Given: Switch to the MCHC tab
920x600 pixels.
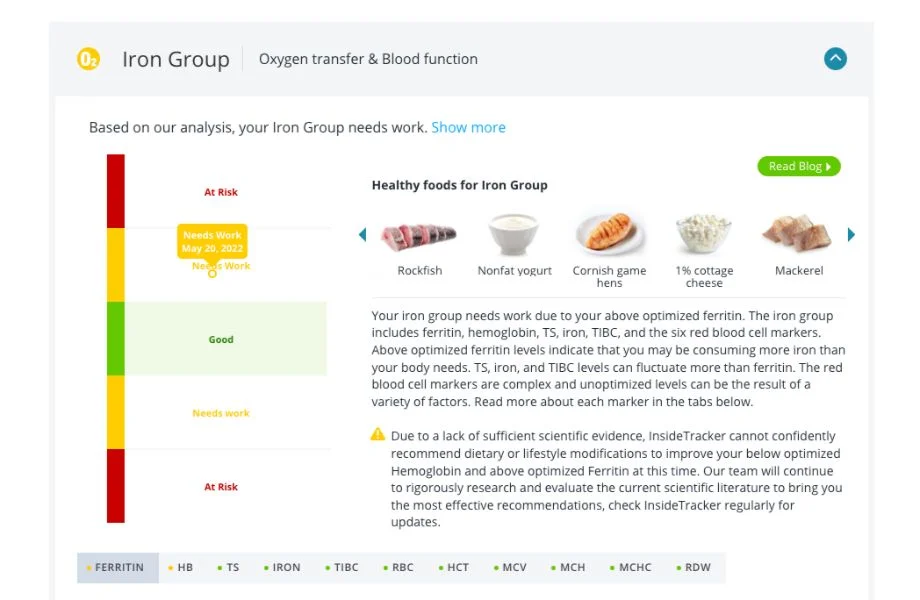Looking at the screenshot, I should 632,567.
